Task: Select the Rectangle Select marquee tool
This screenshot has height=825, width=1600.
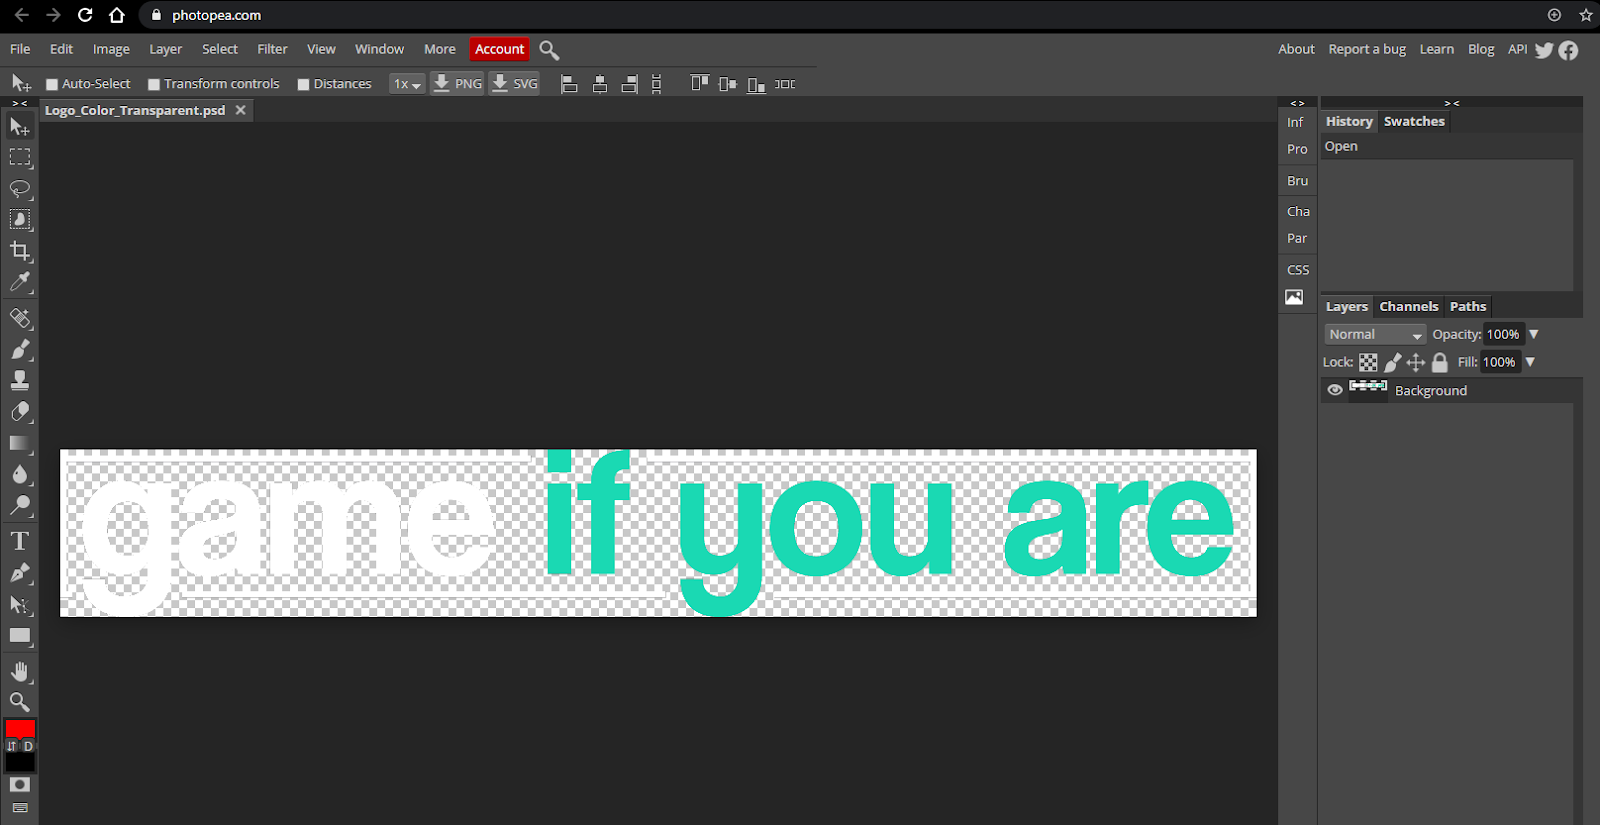Action: tap(20, 158)
